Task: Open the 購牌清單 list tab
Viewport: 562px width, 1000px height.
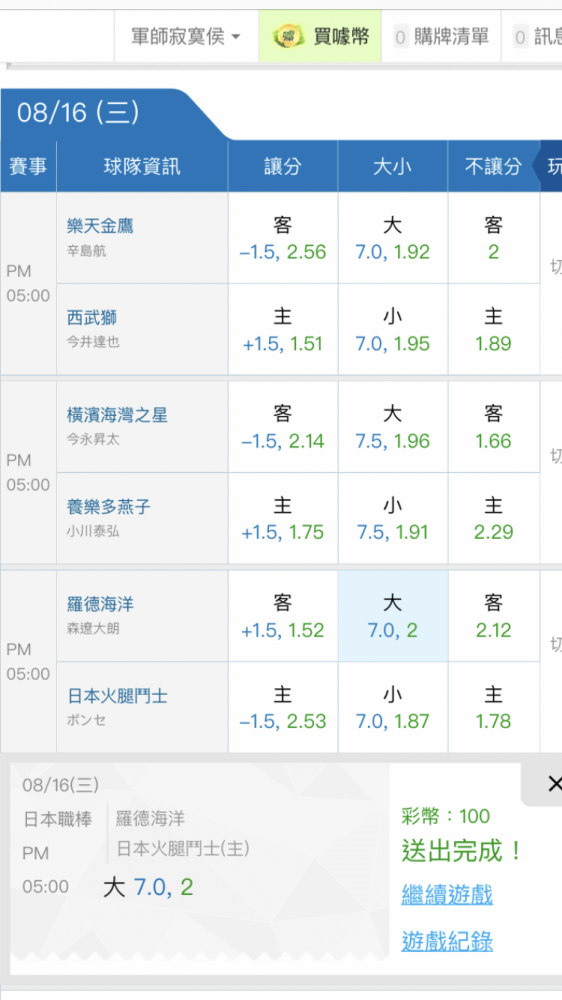Action: (x=441, y=36)
